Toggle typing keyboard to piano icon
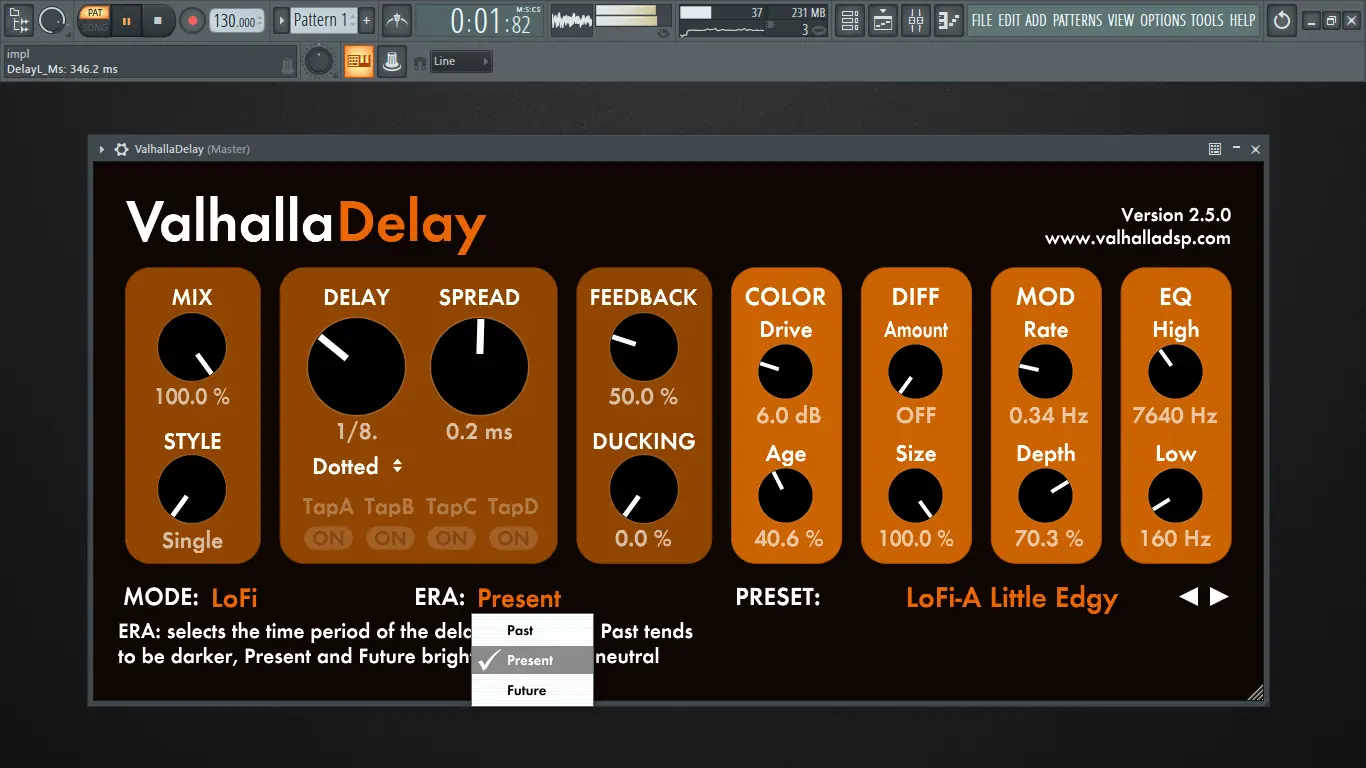 [x=358, y=62]
